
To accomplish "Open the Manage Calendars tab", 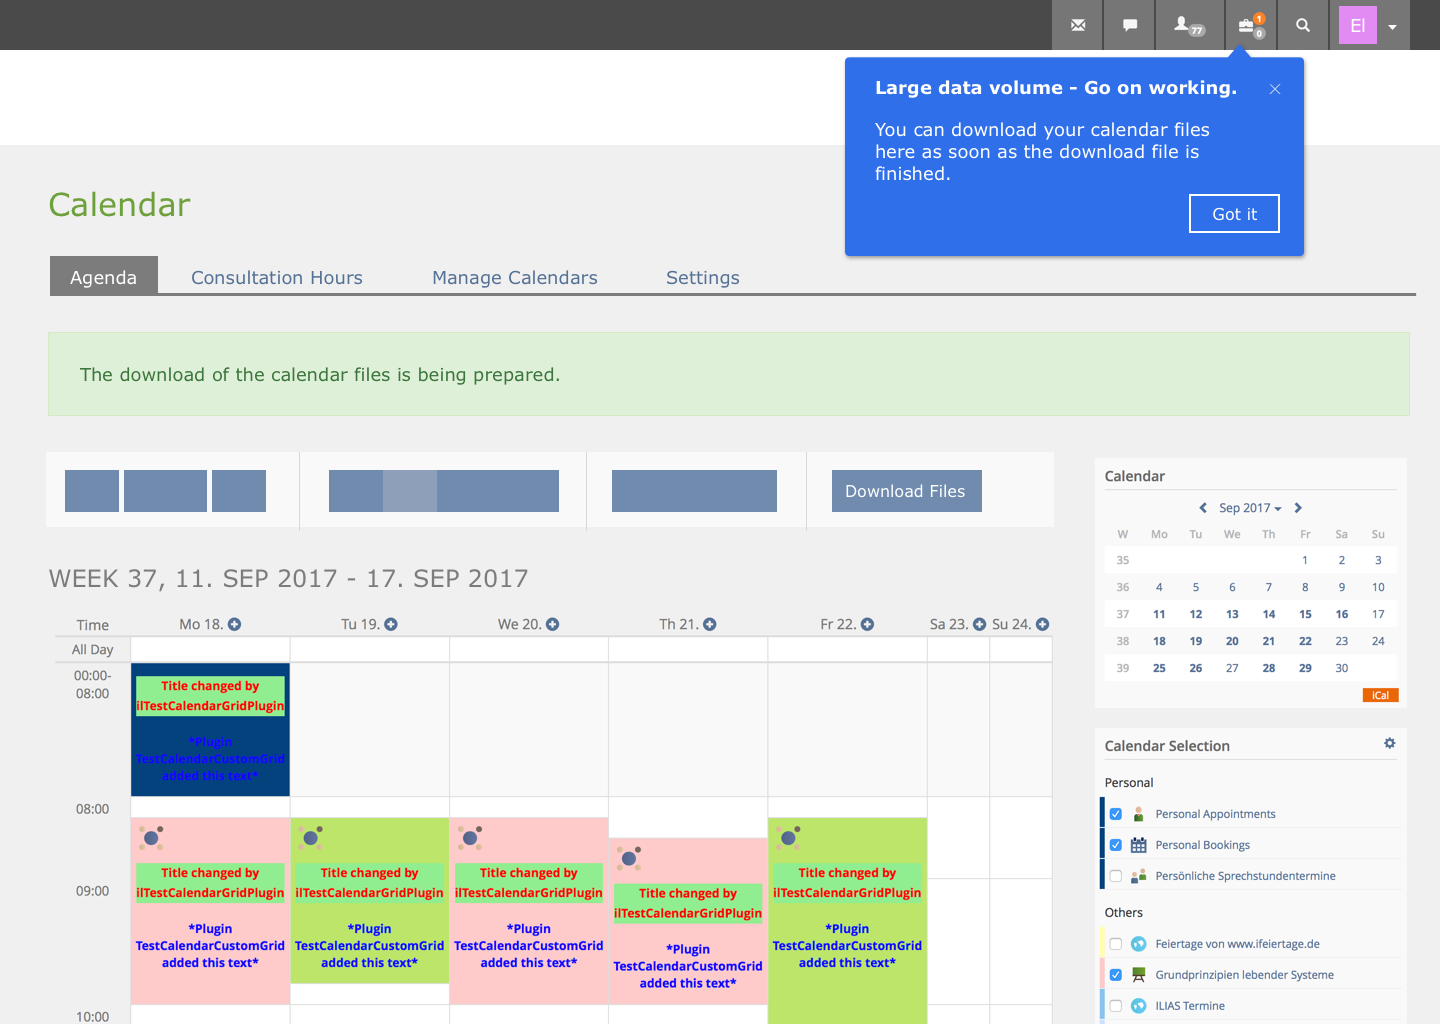I will pos(514,278).
